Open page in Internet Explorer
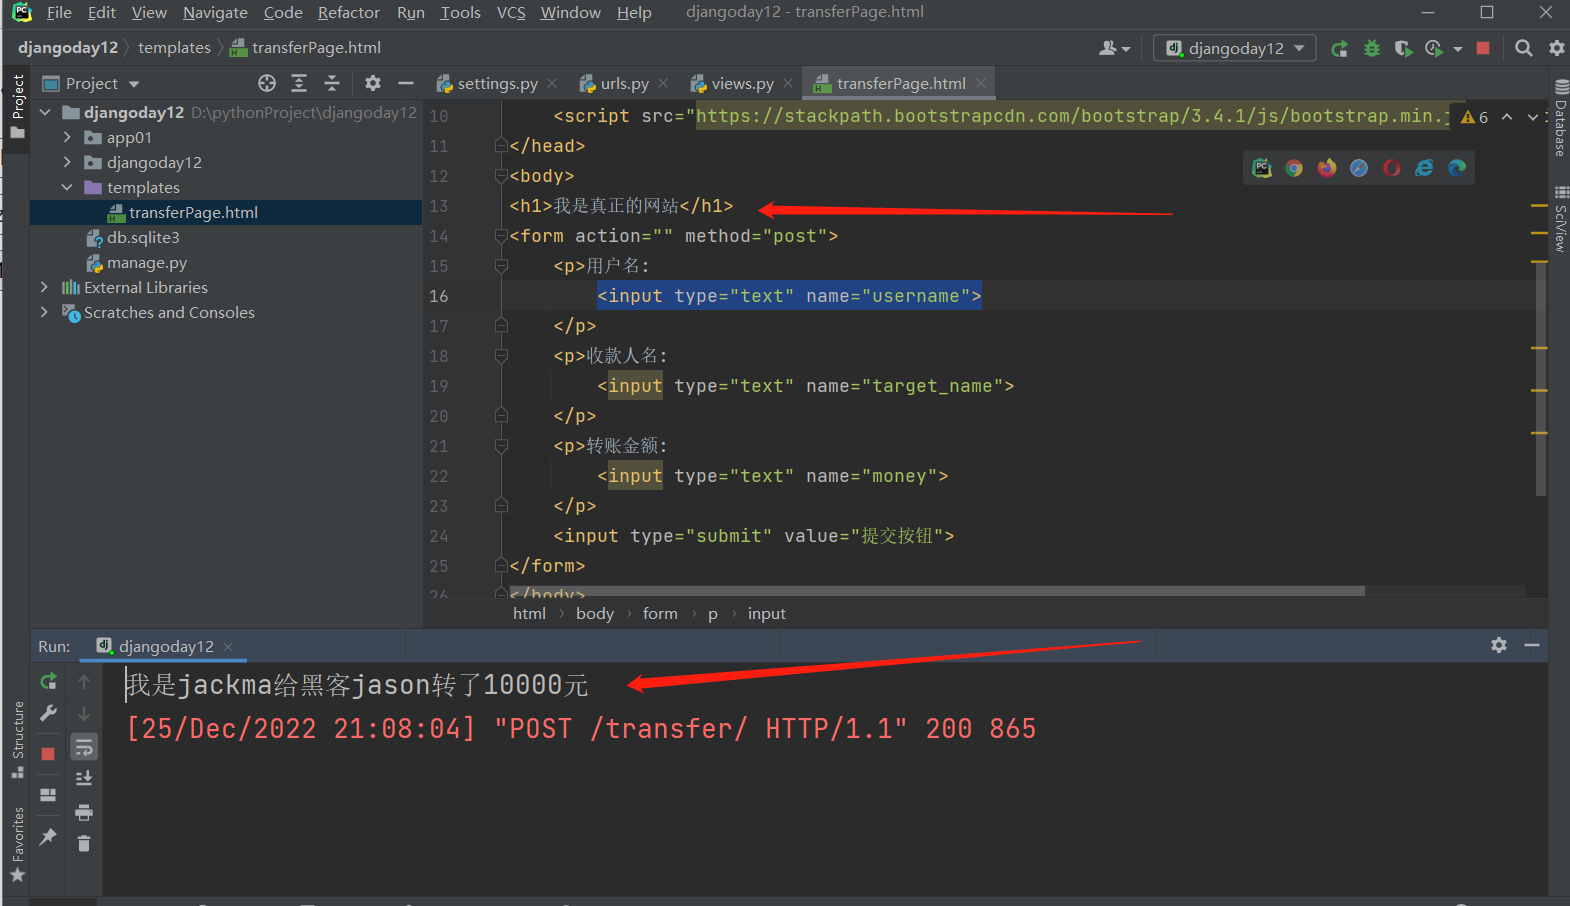1570x906 pixels. pos(1424,168)
